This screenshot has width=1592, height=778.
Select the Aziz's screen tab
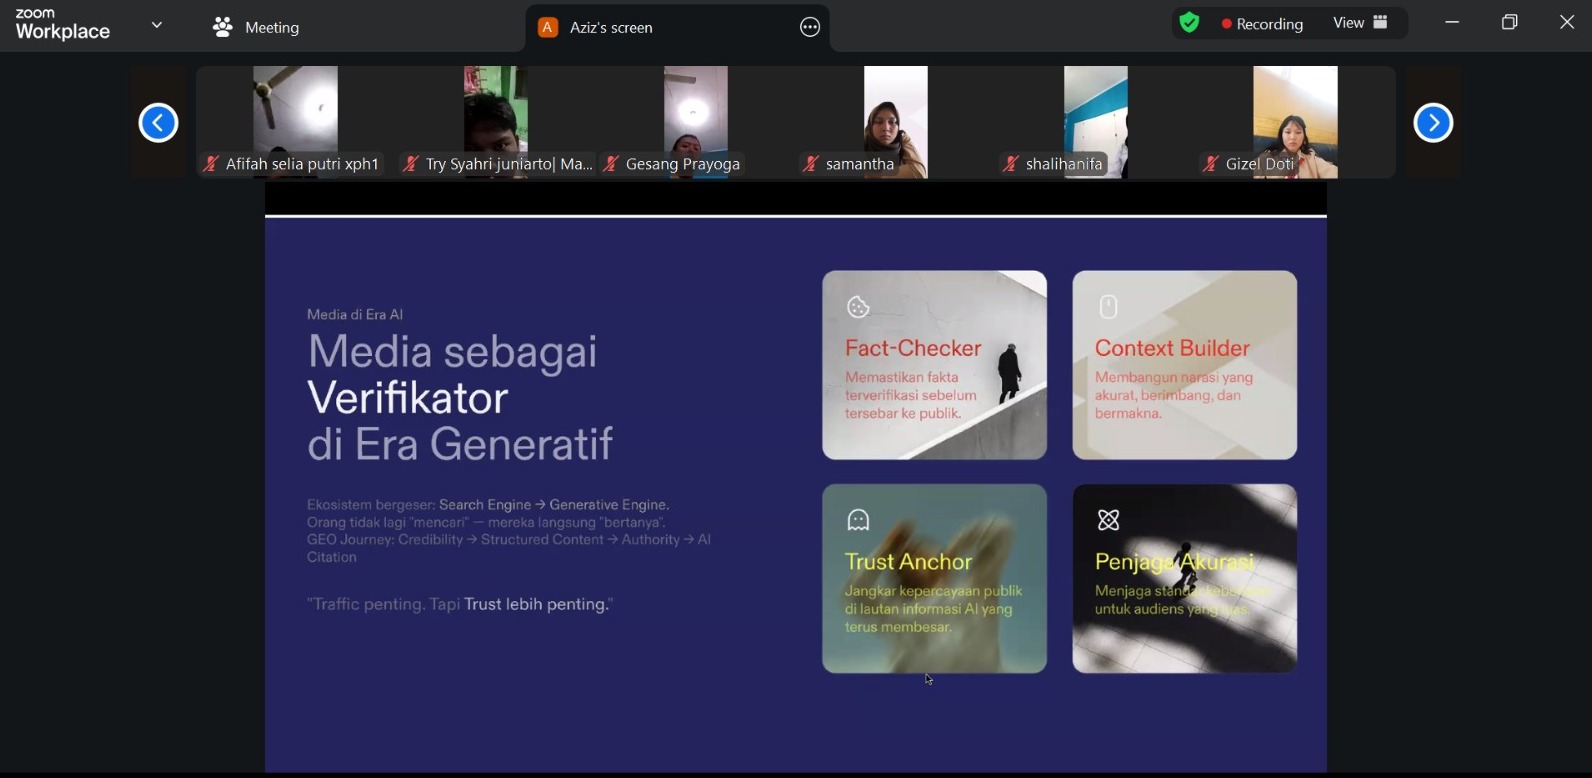(677, 28)
